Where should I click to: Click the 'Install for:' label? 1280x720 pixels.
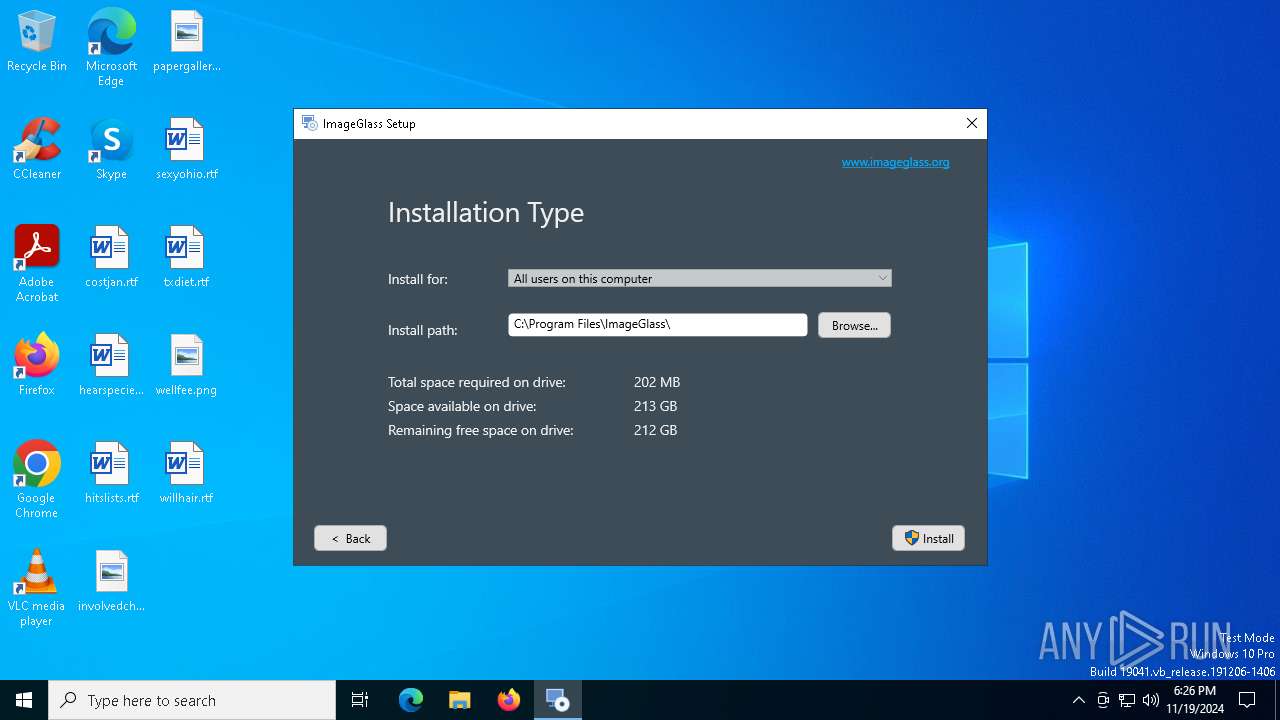(418, 279)
